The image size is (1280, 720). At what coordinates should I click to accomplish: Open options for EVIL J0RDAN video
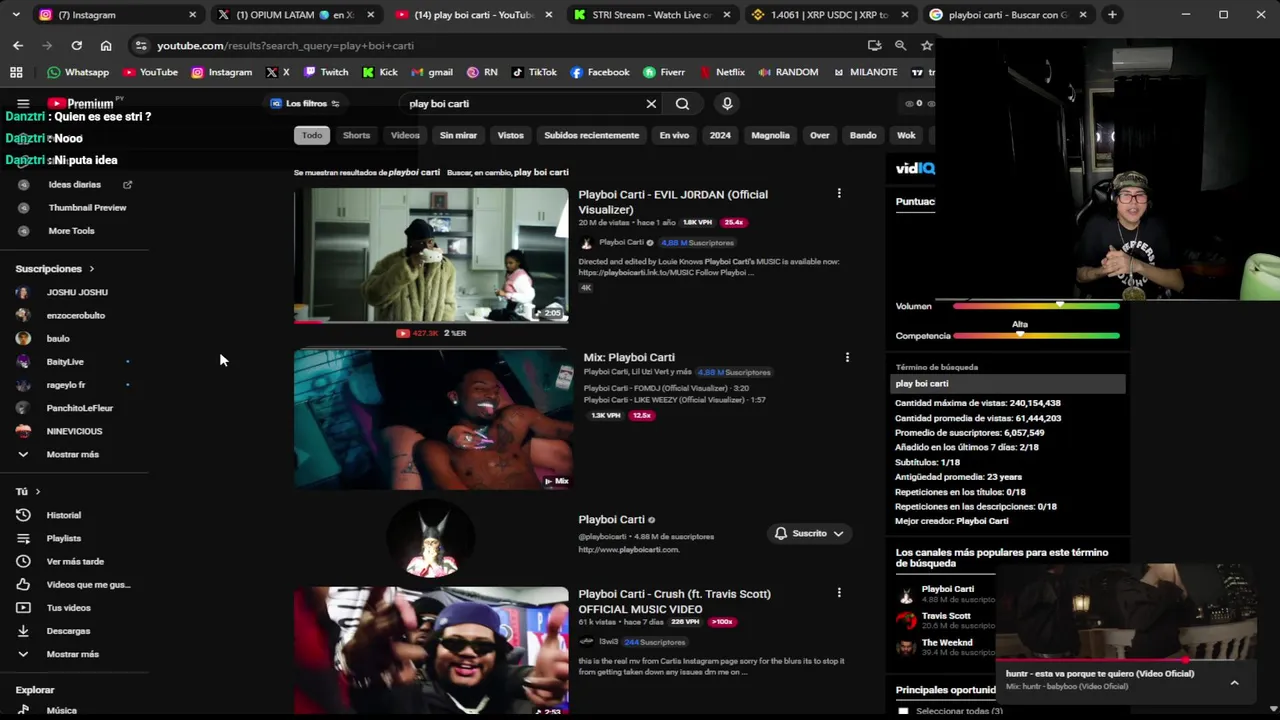(x=839, y=193)
